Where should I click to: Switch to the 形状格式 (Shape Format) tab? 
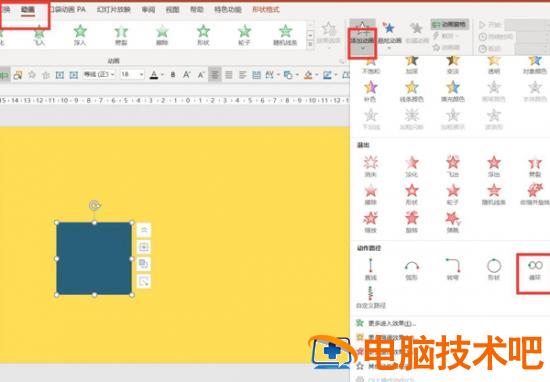coord(266,9)
